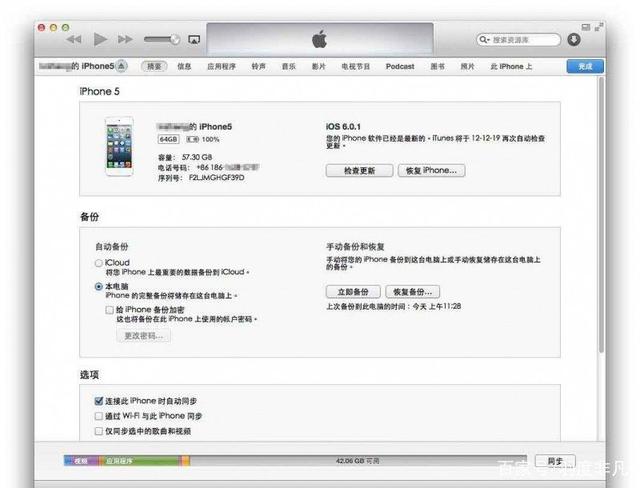Toggle 连接此 iPhone 时自动同步 checkbox
This screenshot has height=488, width=640.
(x=98, y=400)
